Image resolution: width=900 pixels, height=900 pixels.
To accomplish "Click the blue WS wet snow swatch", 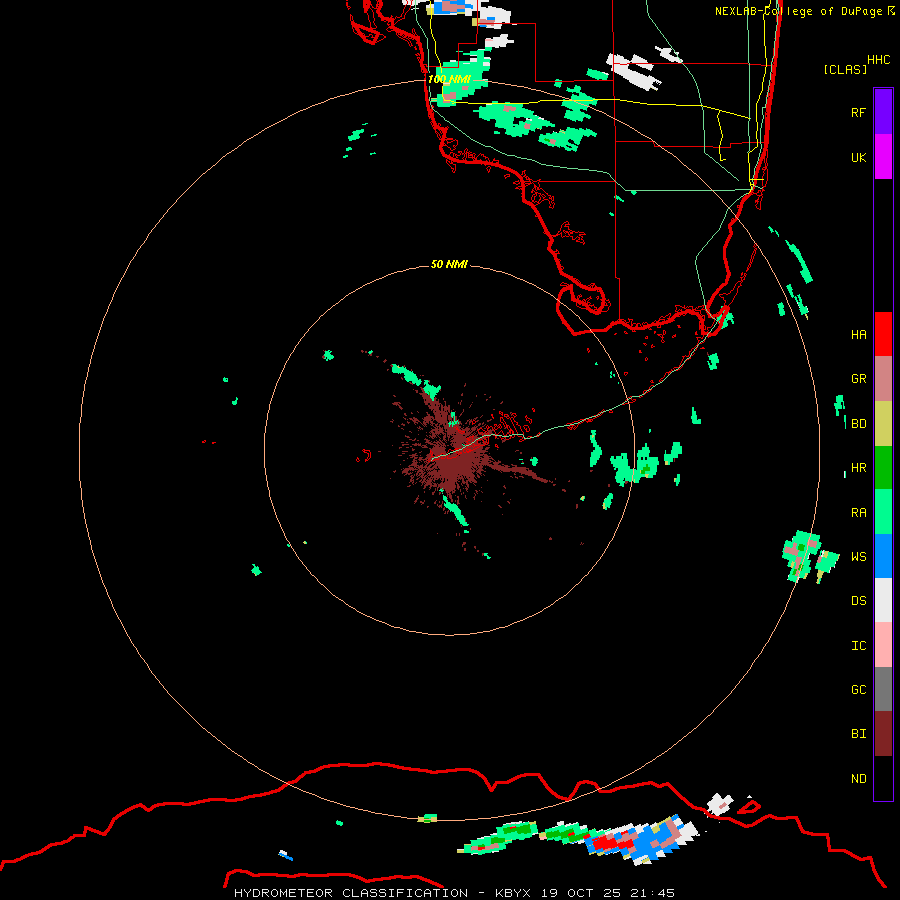I will pos(883,556).
